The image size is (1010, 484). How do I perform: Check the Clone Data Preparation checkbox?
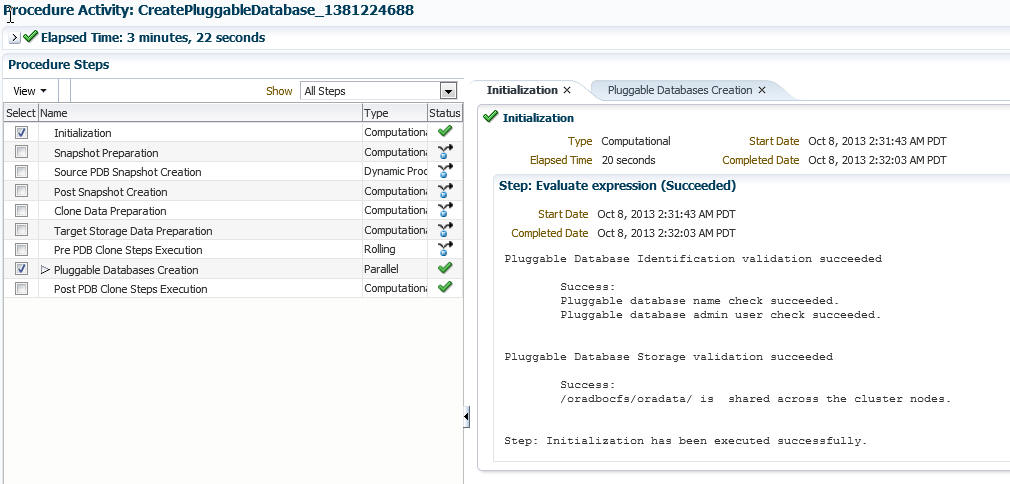pyautogui.click(x=21, y=210)
